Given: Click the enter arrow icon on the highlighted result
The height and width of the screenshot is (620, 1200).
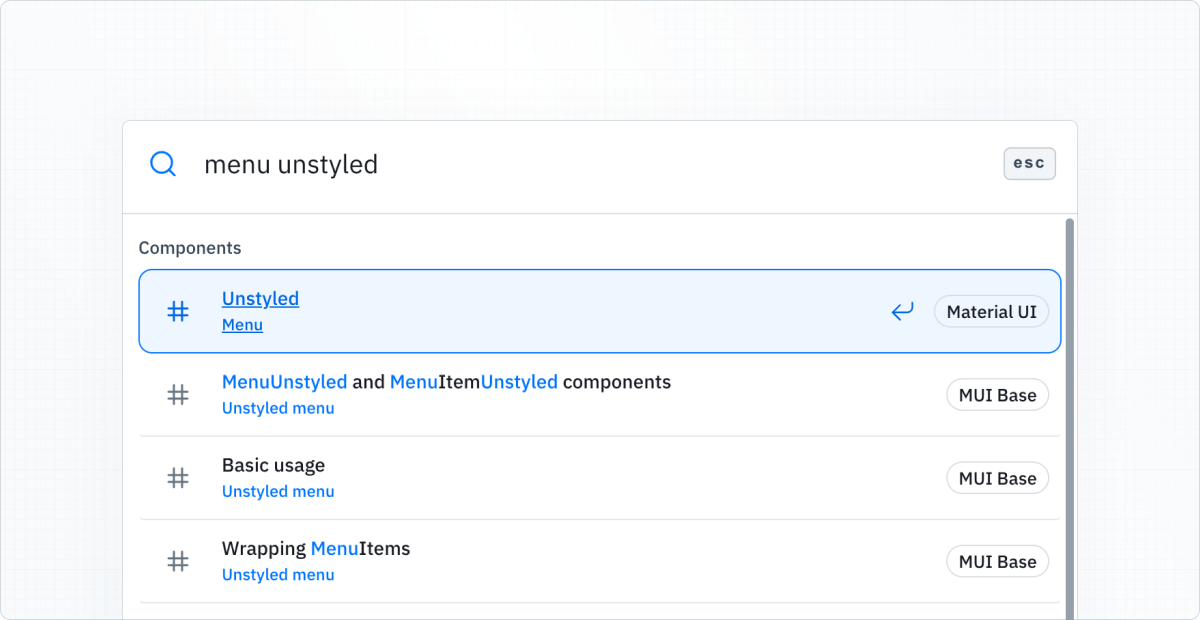Looking at the screenshot, I should (902, 311).
